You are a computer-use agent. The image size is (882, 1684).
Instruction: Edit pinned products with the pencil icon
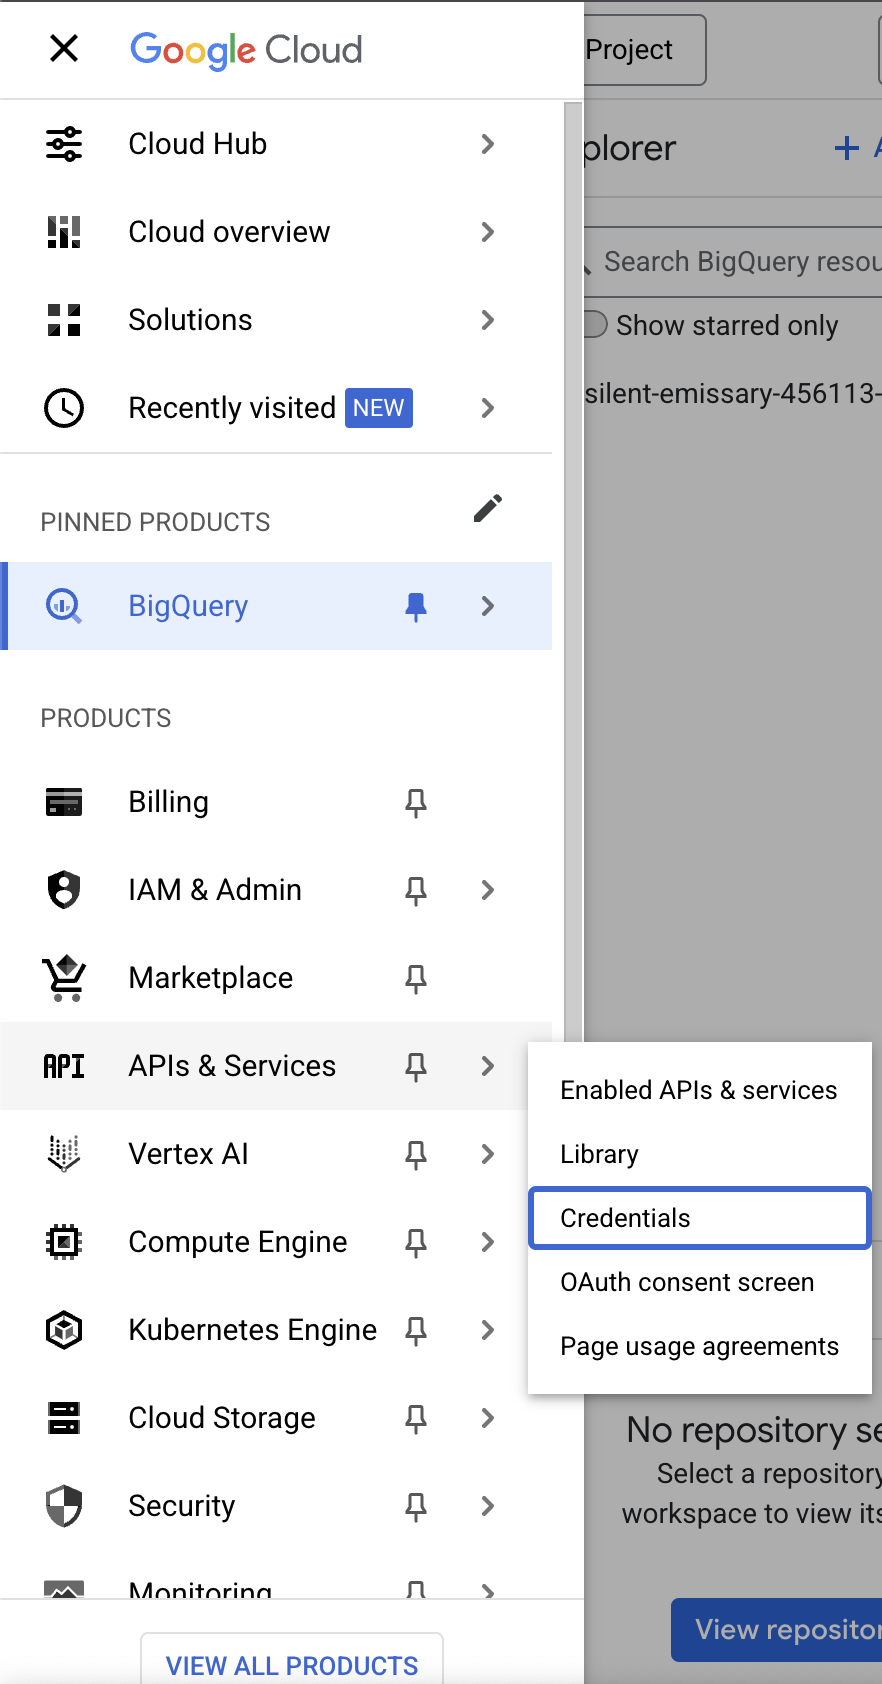click(488, 508)
